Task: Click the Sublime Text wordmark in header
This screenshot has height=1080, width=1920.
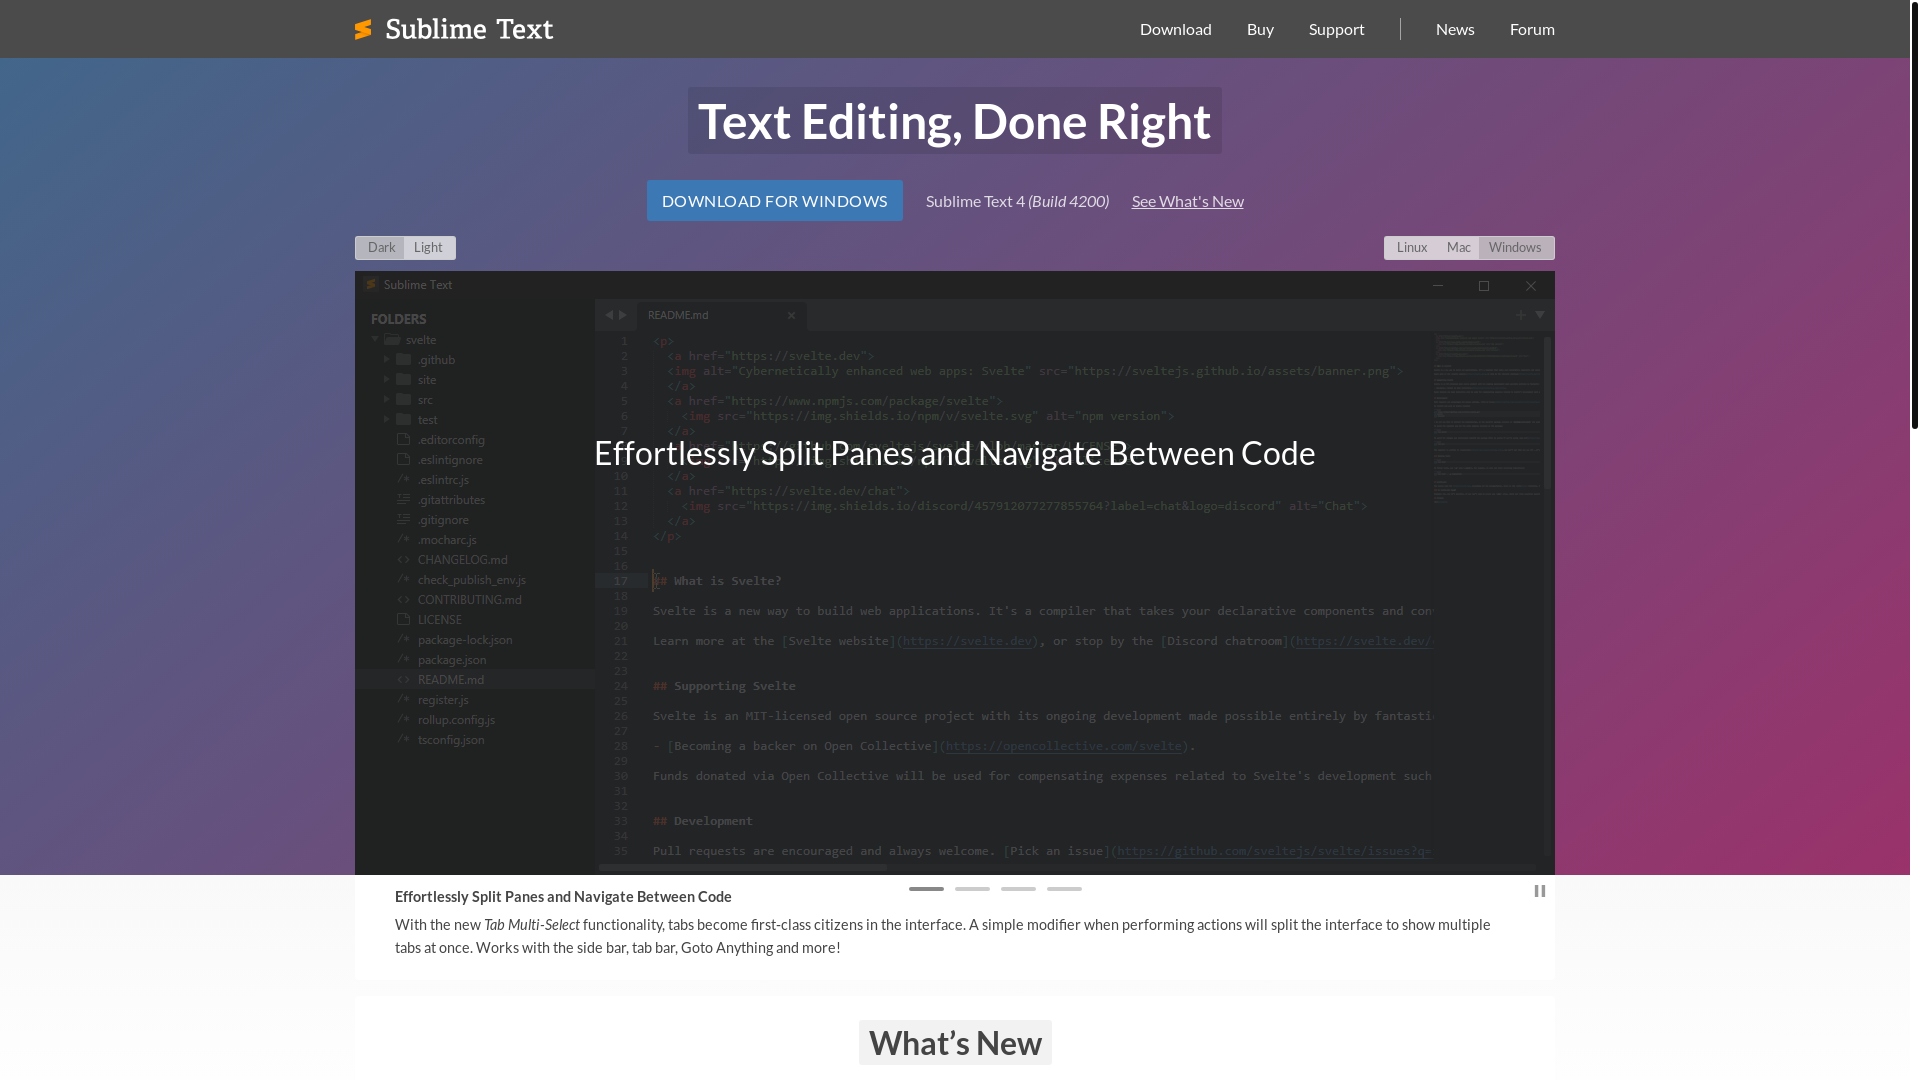Action: tap(469, 30)
